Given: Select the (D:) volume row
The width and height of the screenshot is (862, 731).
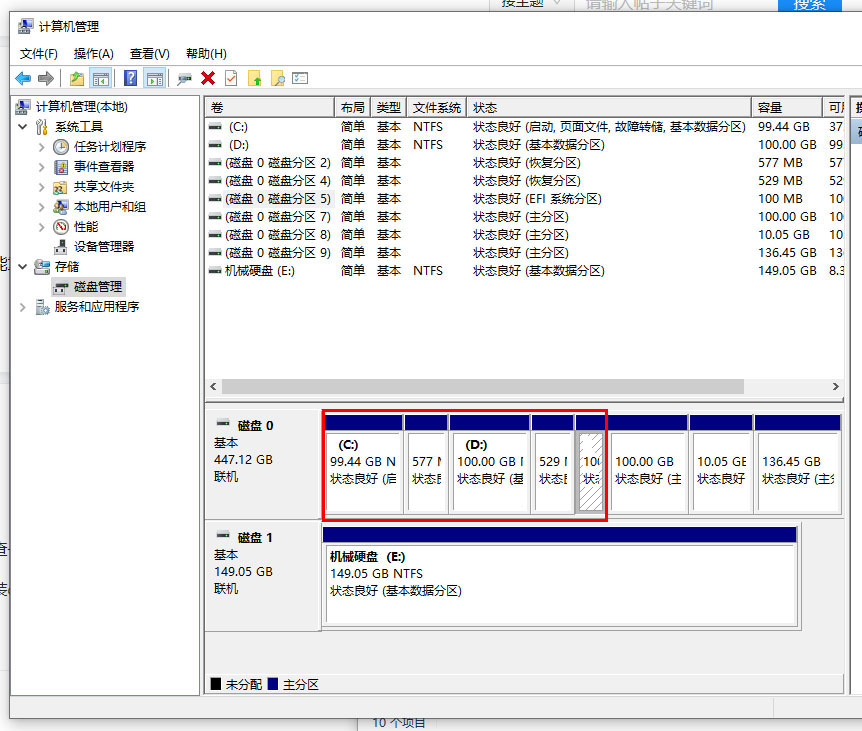Looking at the screenshot, I should click(524, 145).
